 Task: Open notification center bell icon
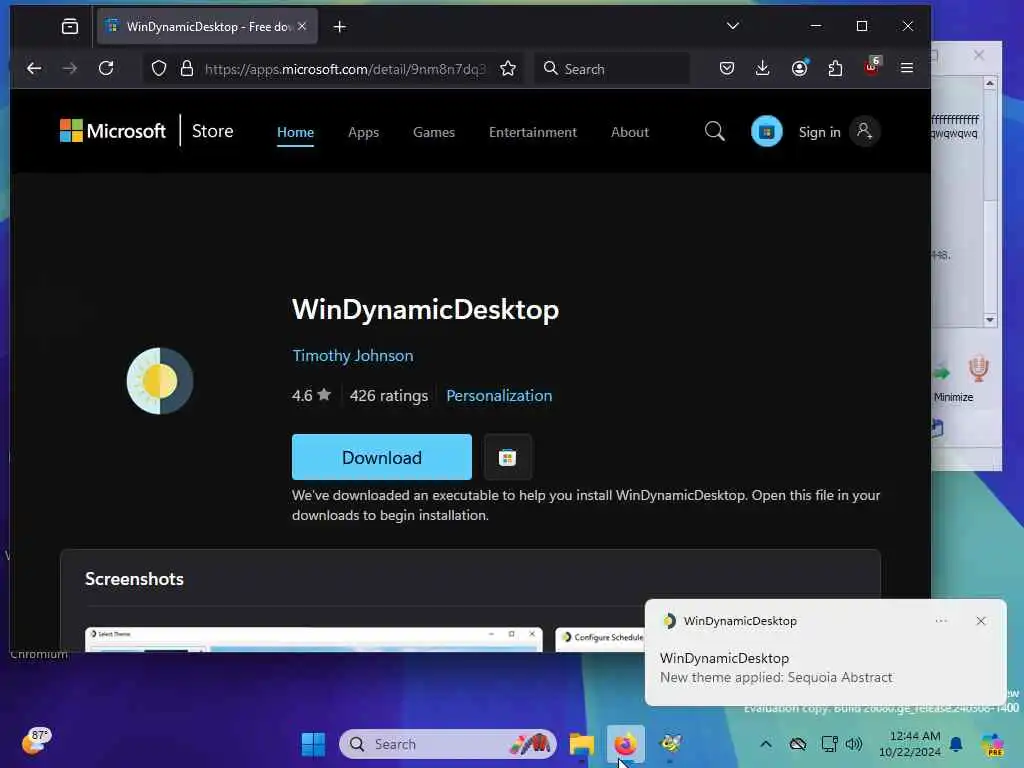(956, 744)
